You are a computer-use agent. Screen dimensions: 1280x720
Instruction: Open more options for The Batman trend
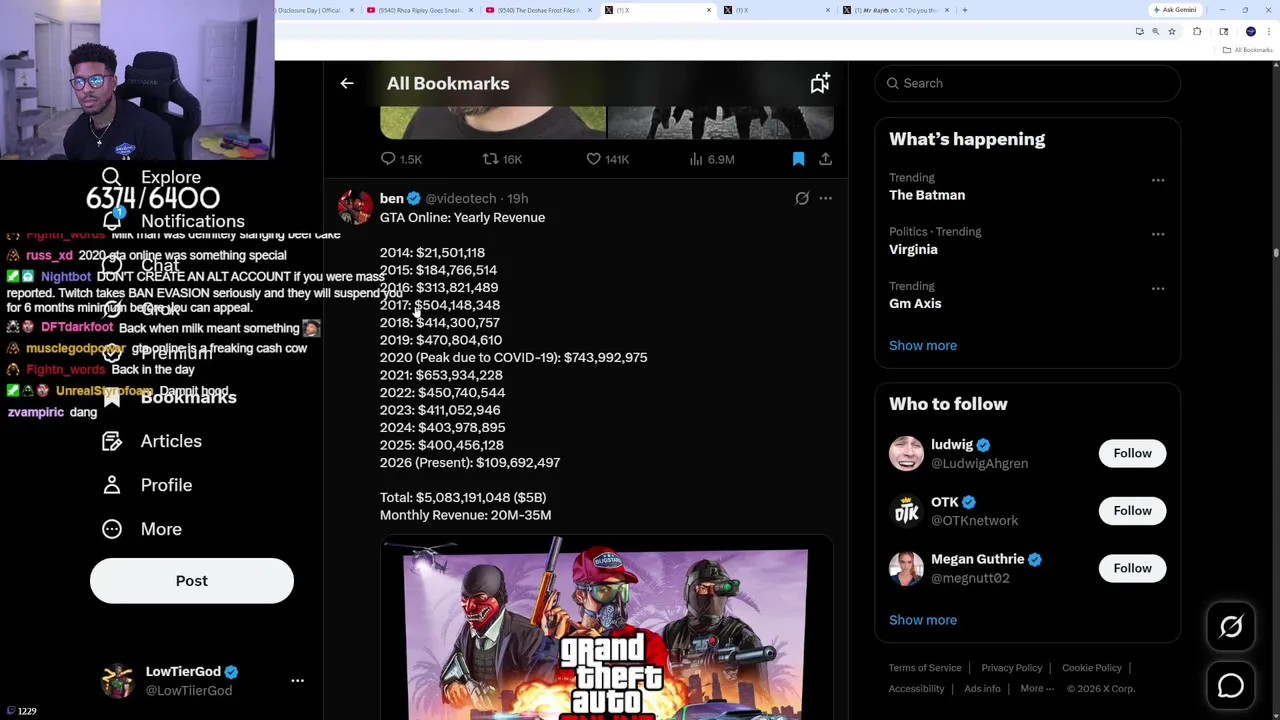click(1158, 180)
